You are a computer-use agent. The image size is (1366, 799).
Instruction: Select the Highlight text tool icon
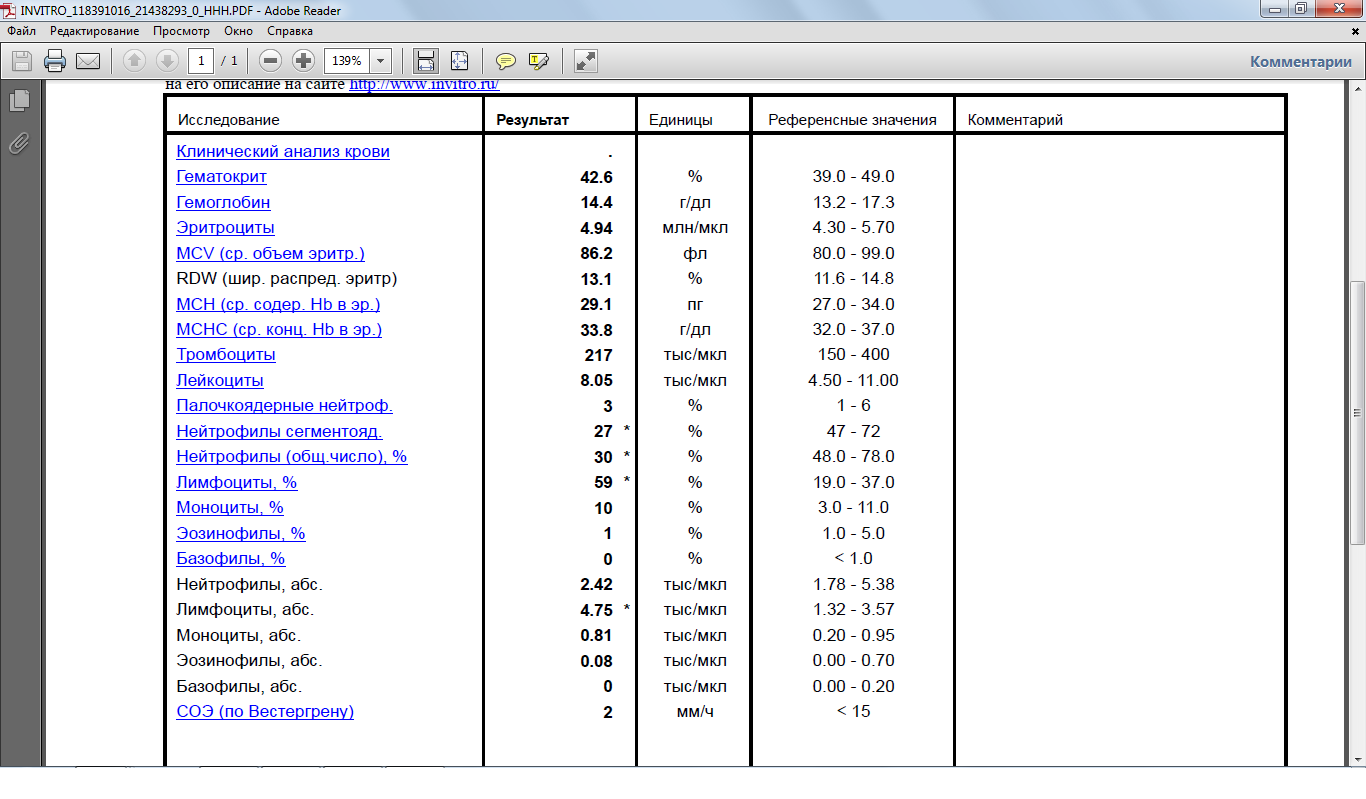point(539,61)
